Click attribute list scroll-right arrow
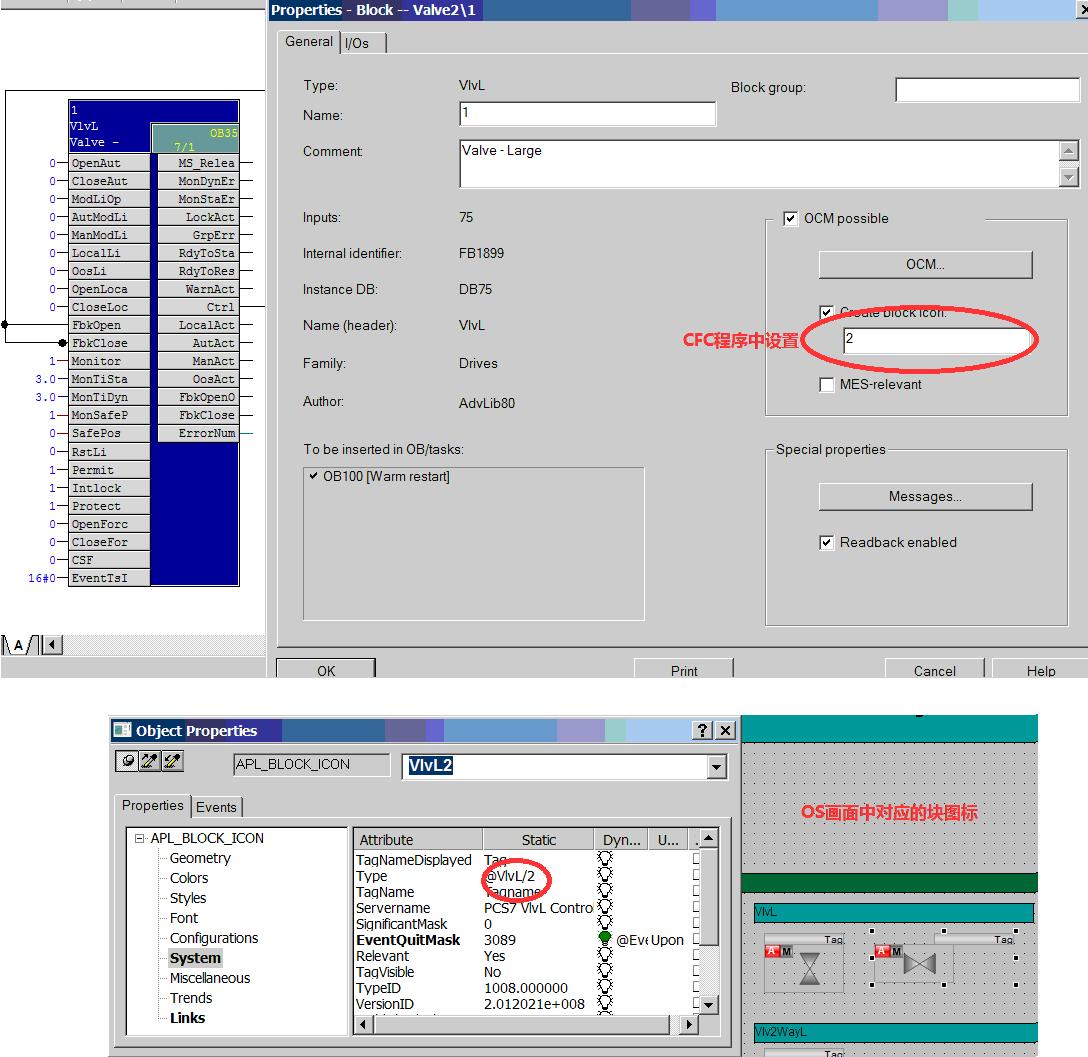Screen dimensions: 1088x1057 [x=688, y=1024]
